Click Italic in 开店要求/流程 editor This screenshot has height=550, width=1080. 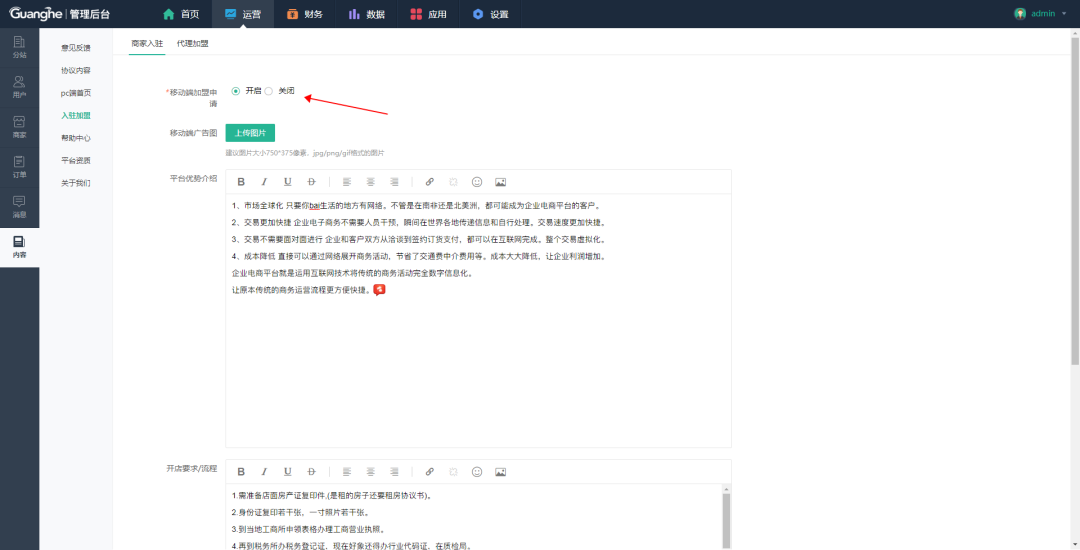[x=264, y=472]
